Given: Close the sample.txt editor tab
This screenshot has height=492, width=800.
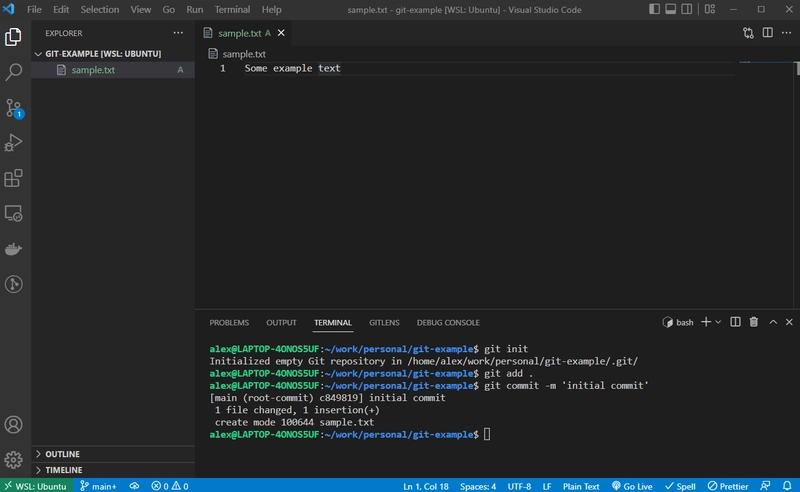Looking at the screenshot, I should pos(281,33).
